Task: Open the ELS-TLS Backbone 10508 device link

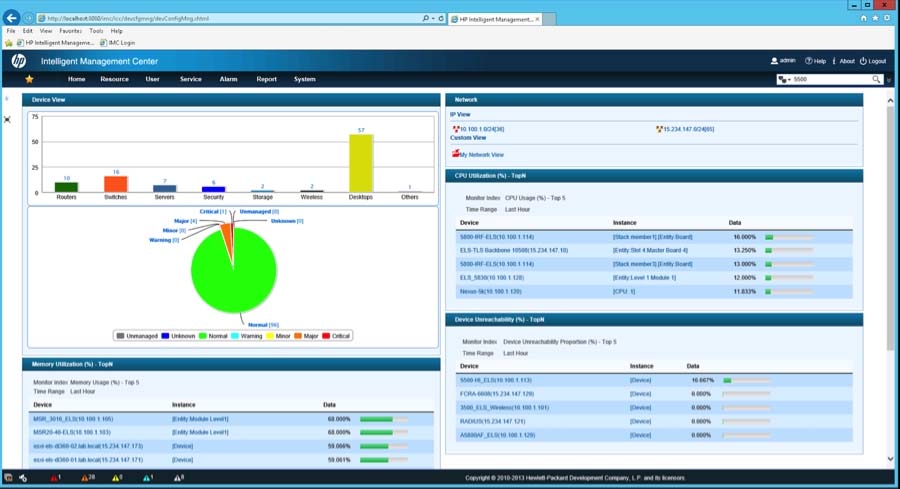Action: click(x=514, y=250)
